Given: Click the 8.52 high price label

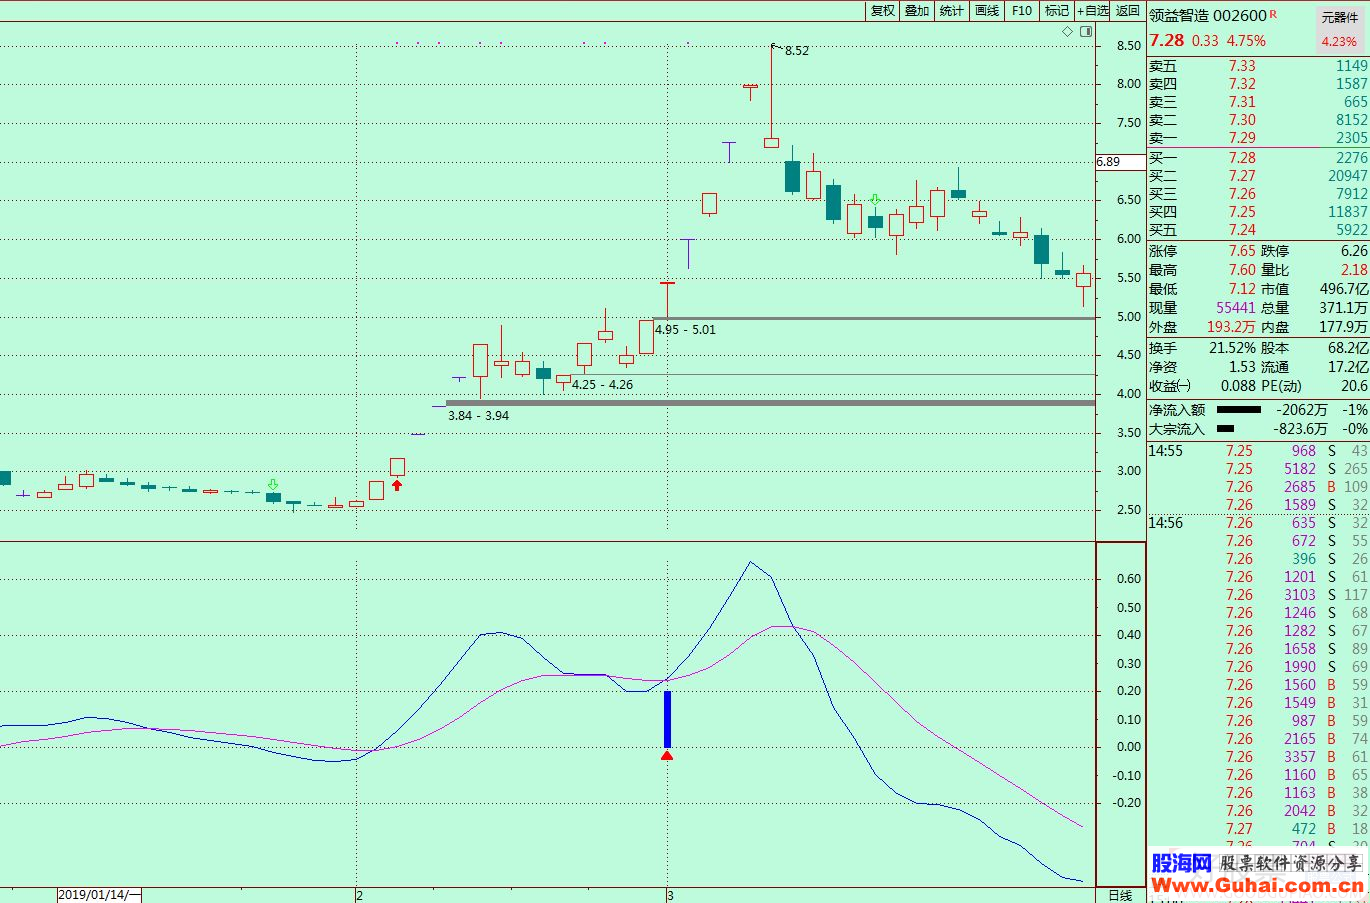Looking at the screenshot, I should [797, 51].
